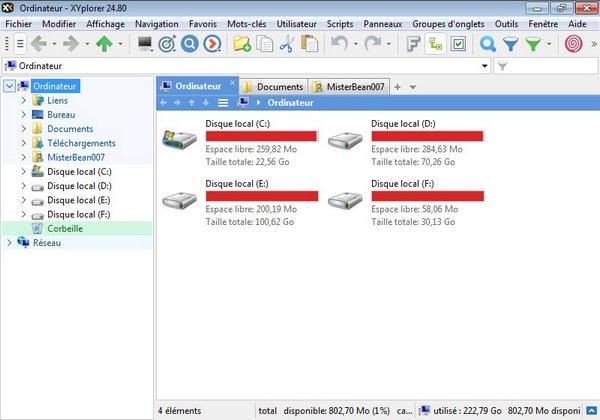The image size is (600, 420).
Task: Click the live filter box field
Action: tap(546, 66)
